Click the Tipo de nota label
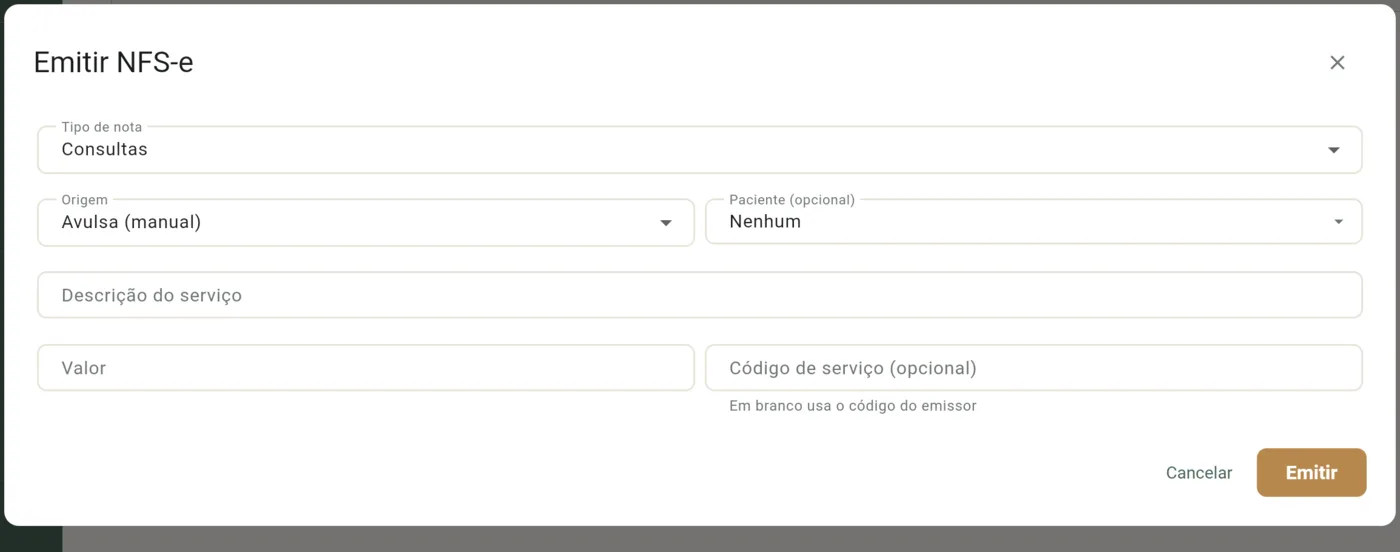Image resolution: width=1400 pixels, height=552 pixels. [x=102, y=127]
